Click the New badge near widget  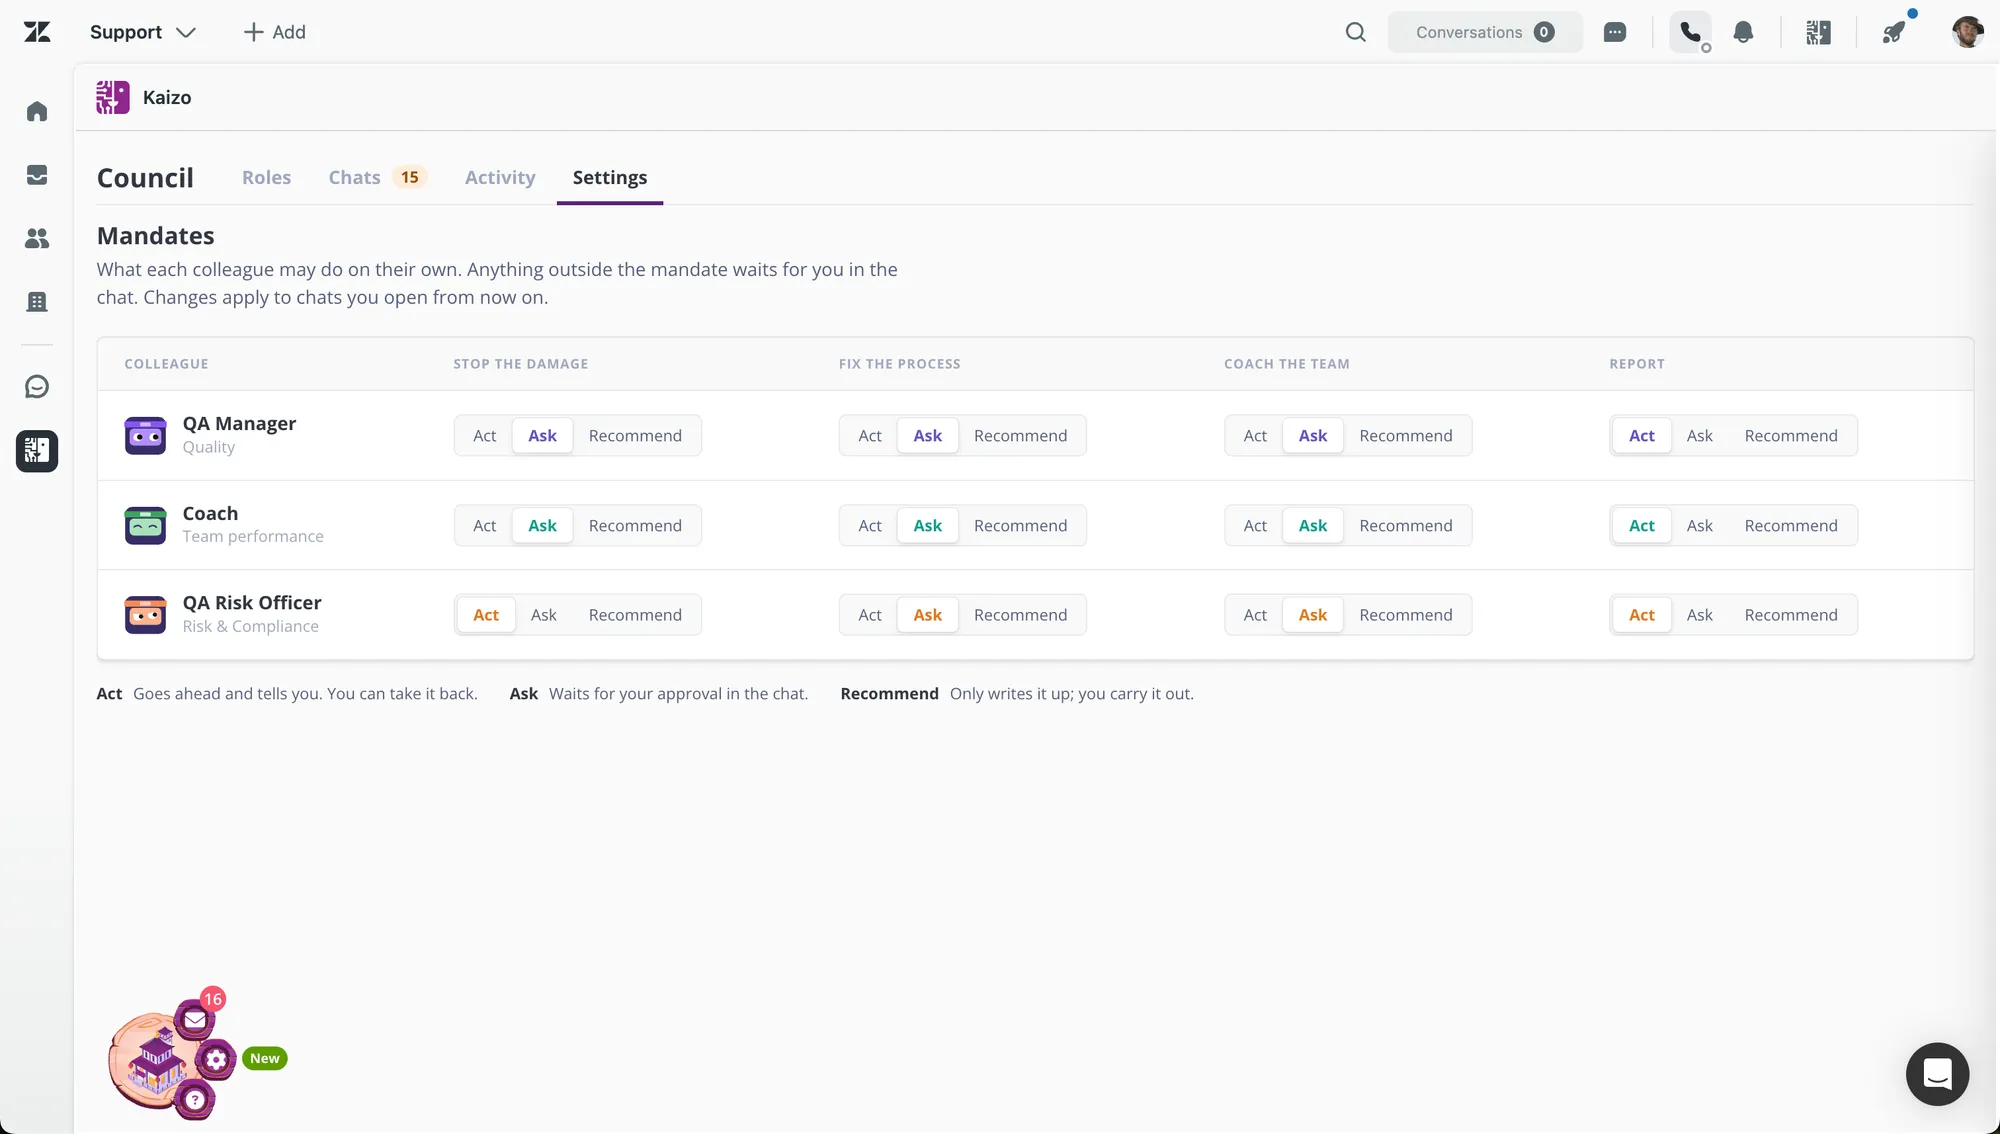265,1058
